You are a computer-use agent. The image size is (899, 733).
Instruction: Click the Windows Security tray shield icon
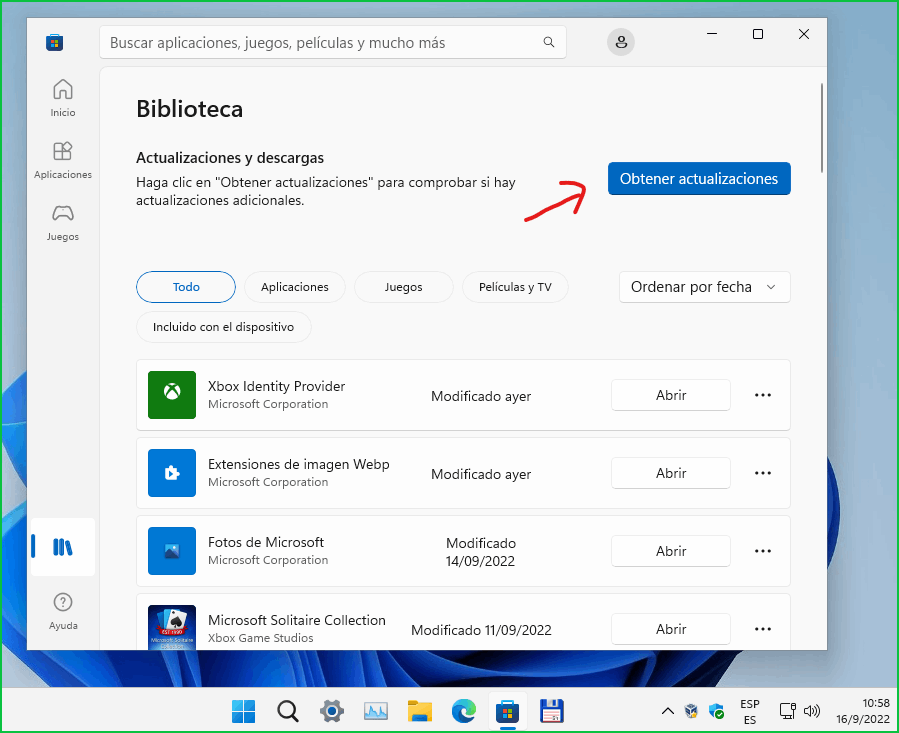(x=716, y=712)
